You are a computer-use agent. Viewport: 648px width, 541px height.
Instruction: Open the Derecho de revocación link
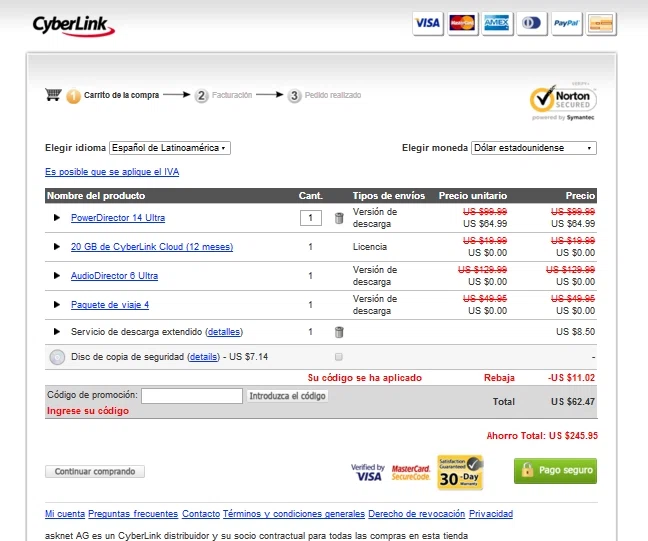417,514
